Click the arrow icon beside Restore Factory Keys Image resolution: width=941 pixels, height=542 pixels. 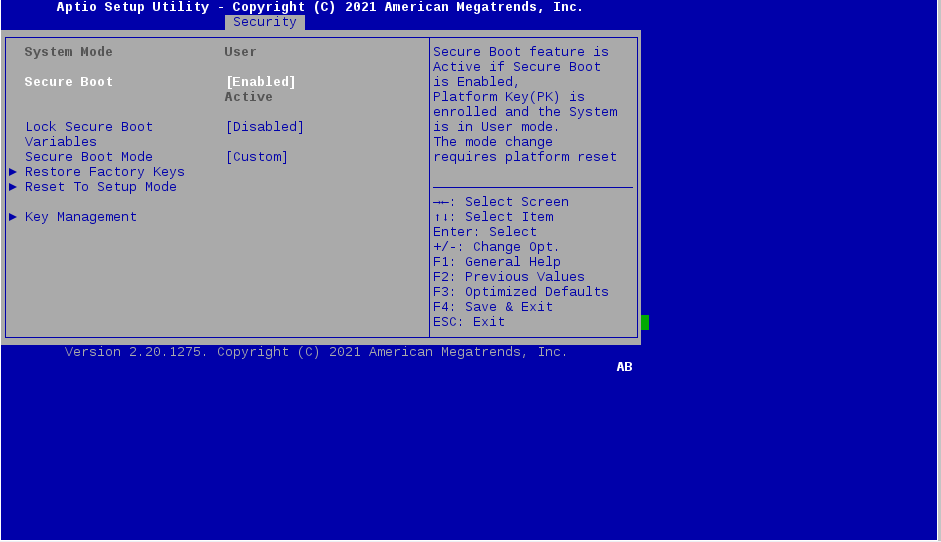point(13,172)
